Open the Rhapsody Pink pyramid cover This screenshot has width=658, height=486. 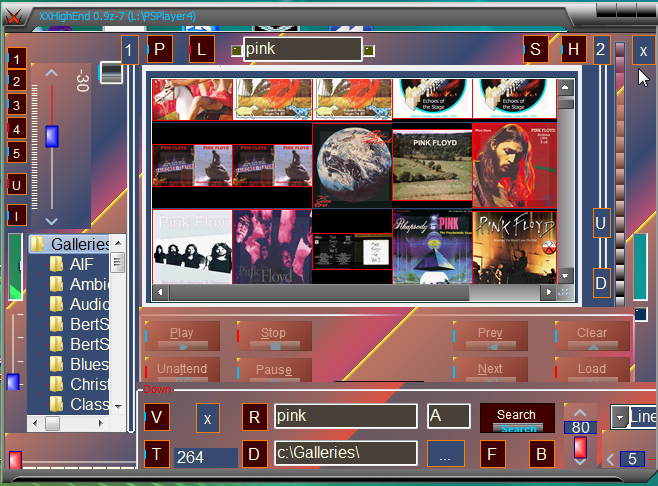(x=432, y=248)
